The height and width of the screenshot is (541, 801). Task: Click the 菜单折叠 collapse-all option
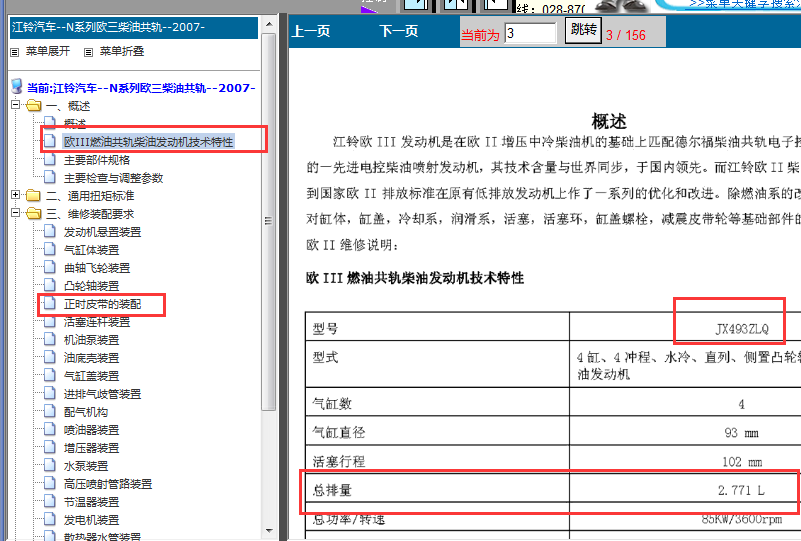click(x=122, y=51)
